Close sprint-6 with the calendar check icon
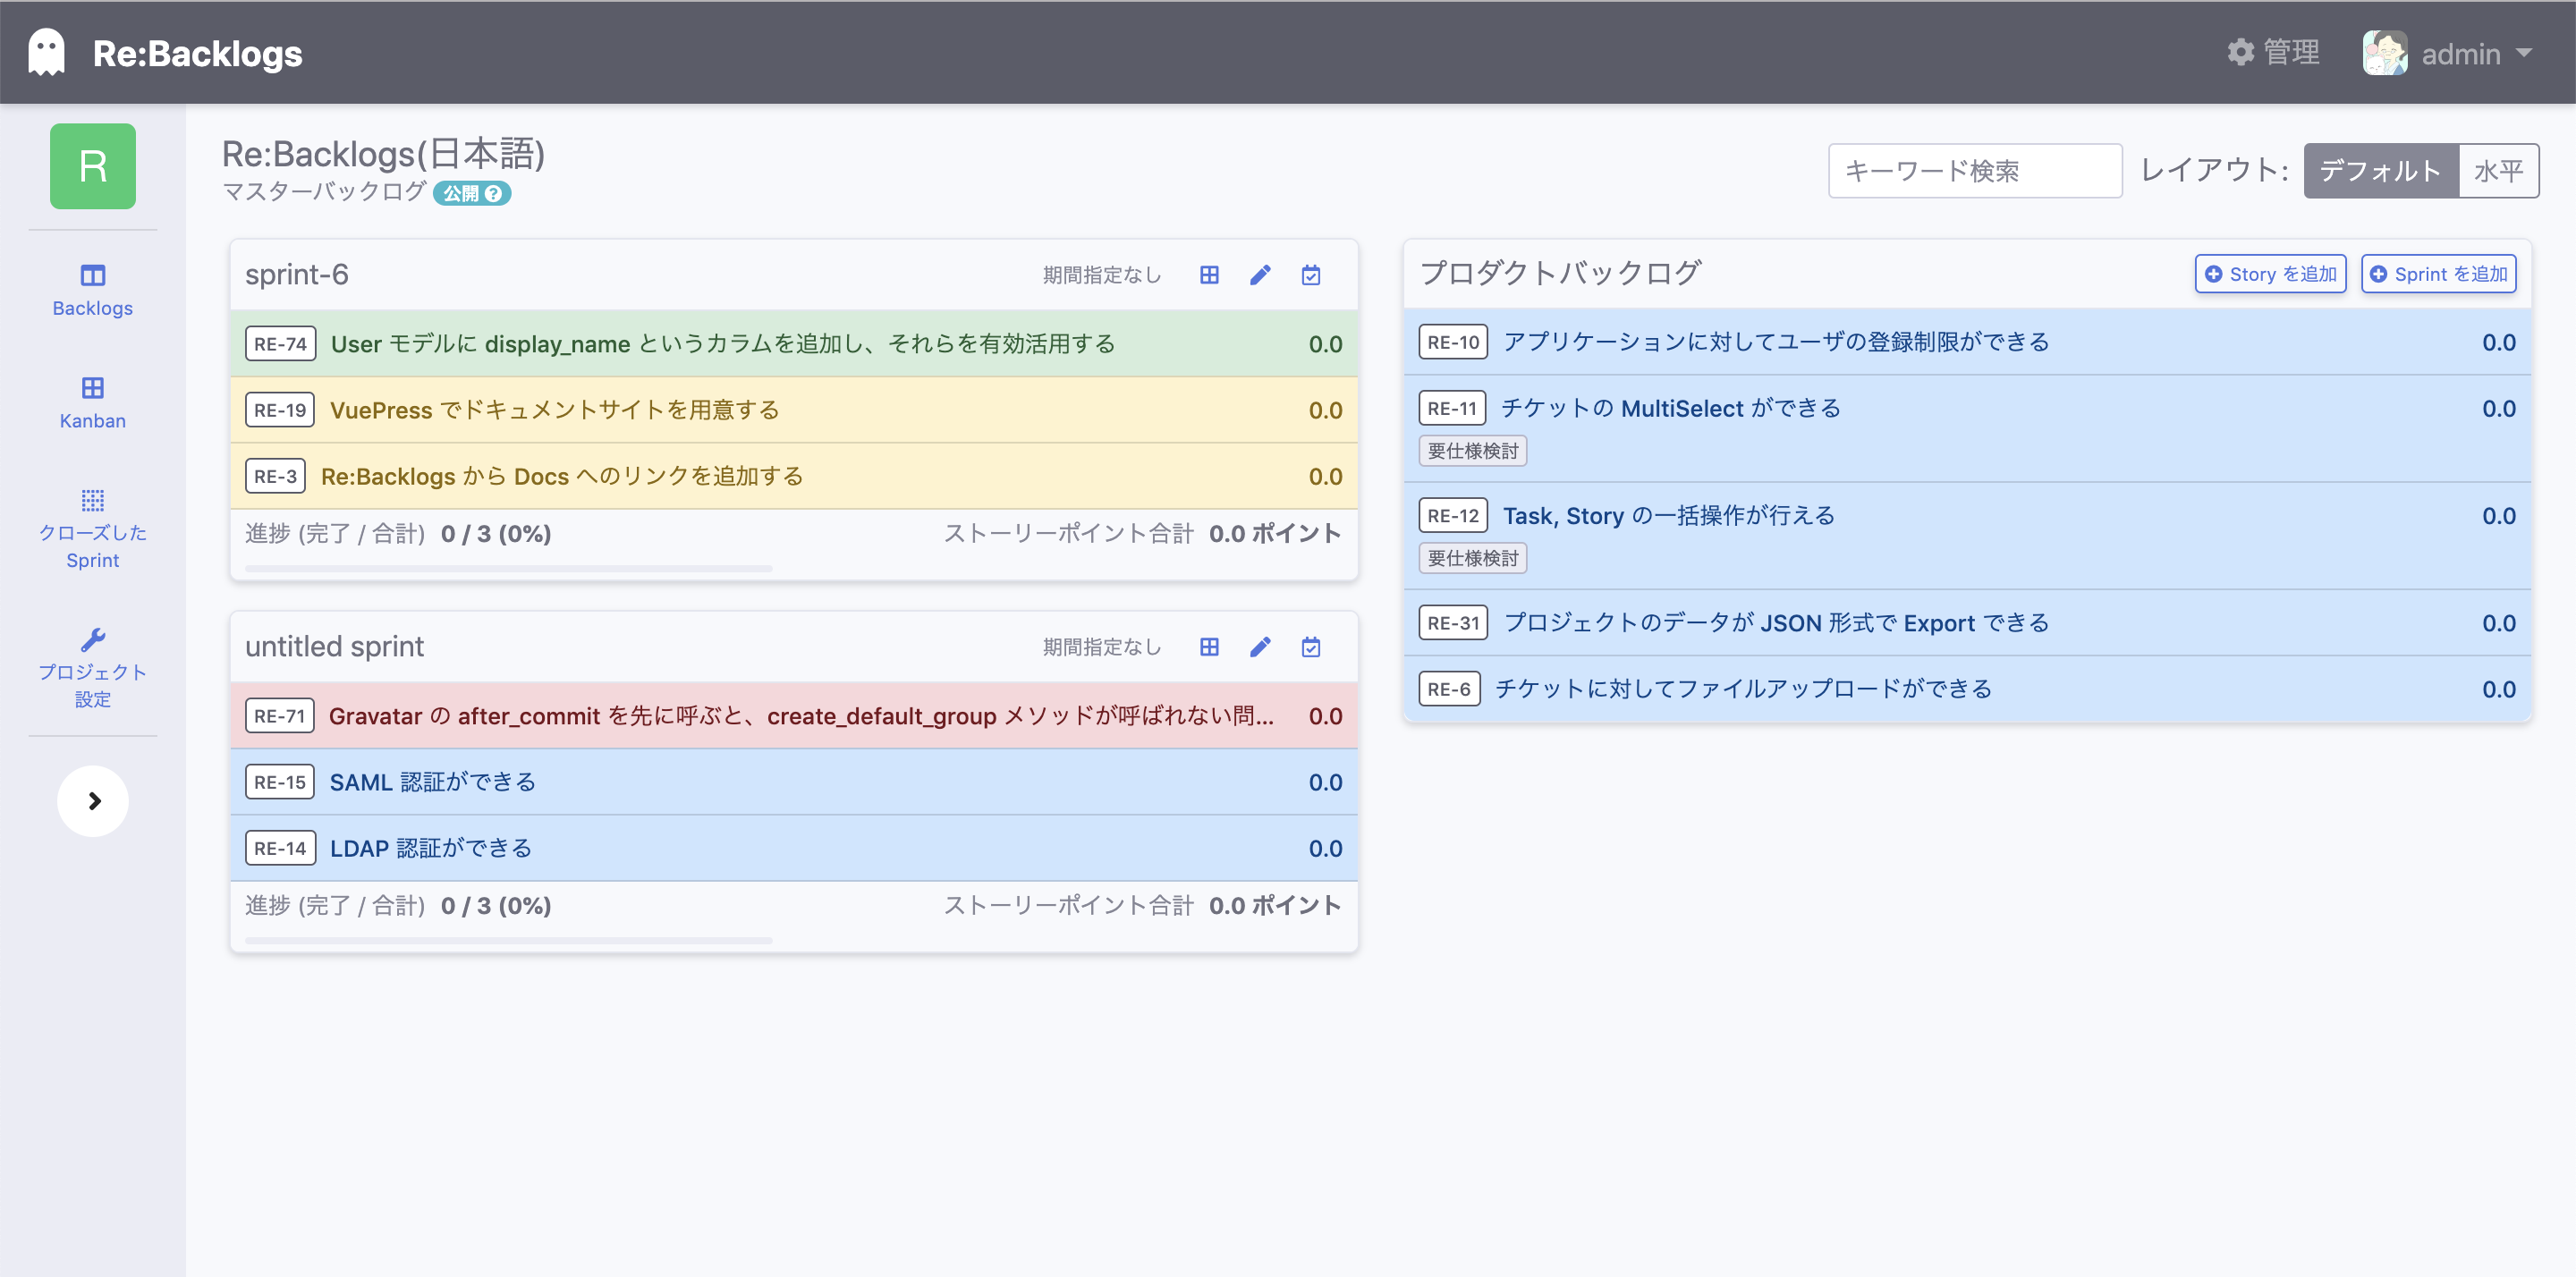 tap(1311, 275)
